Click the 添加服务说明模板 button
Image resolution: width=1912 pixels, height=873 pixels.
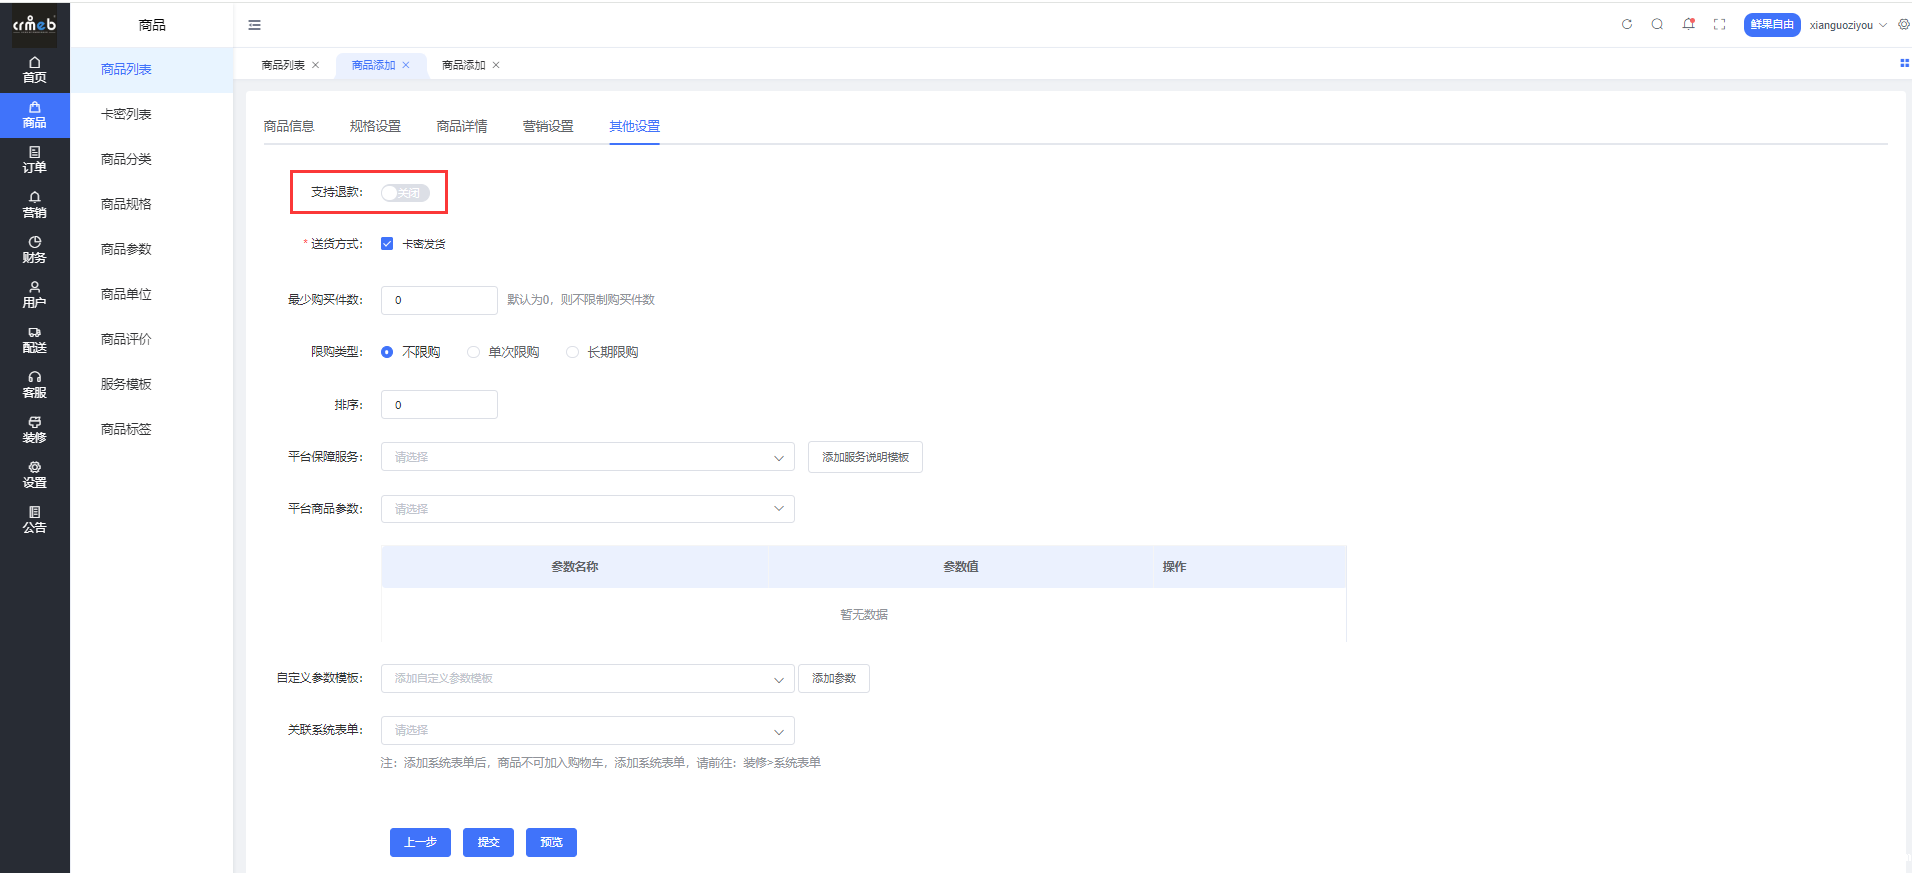pos(865,457)
